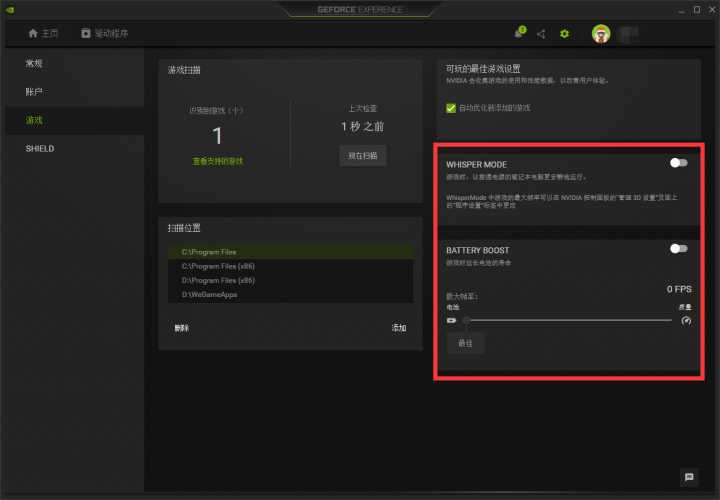Select the Games (游戏) settings section
The height and width of the screenshot is (500, 720).
(x=75, y=120)
